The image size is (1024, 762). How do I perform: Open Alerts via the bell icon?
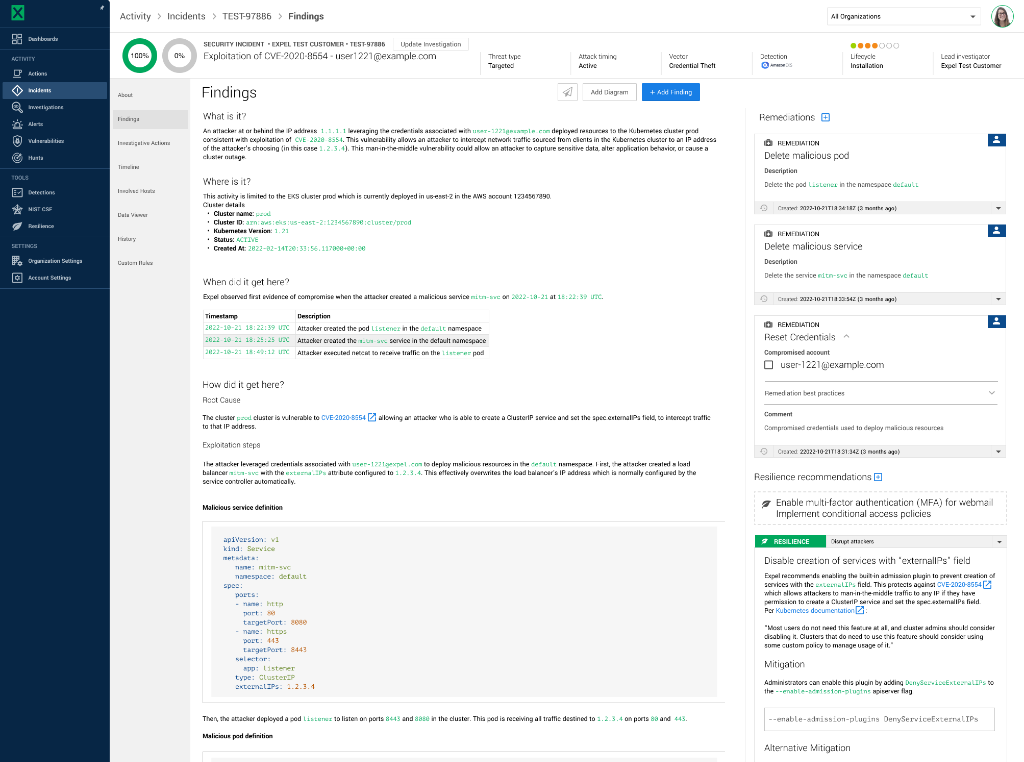[x=17, y=124]
